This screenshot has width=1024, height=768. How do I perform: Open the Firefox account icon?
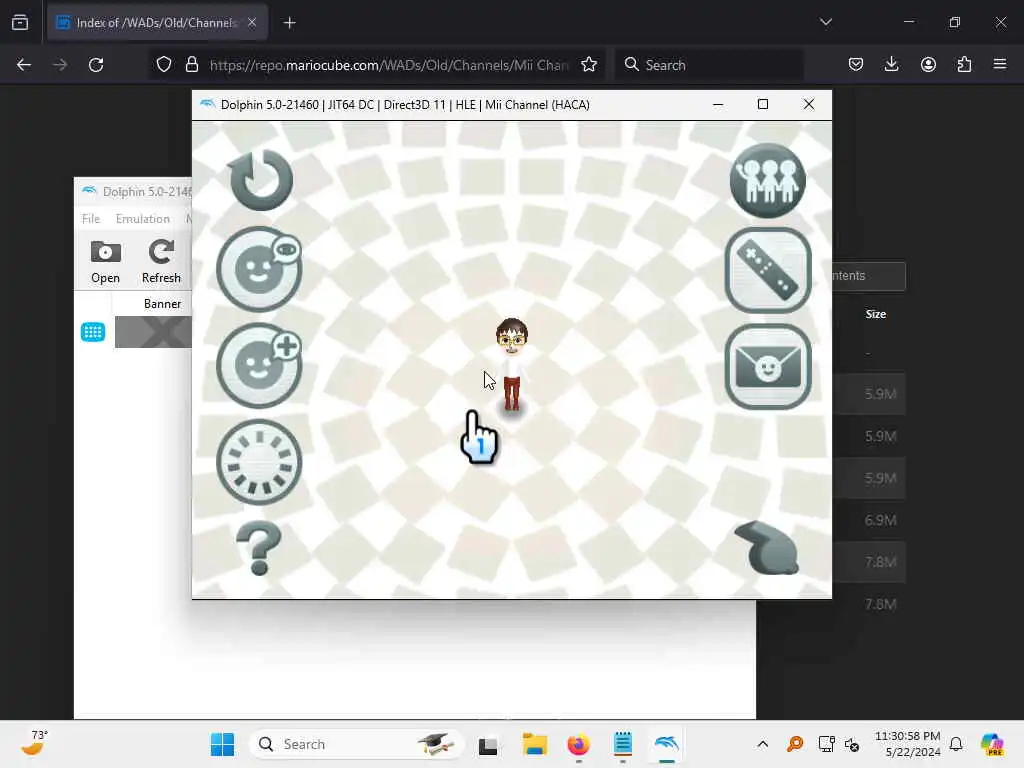point(928,65)
